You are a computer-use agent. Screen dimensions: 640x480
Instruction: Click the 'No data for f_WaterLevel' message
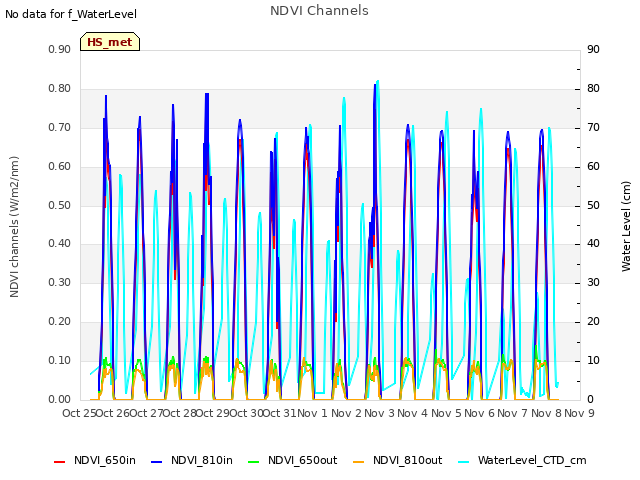(x=71, y=14)
